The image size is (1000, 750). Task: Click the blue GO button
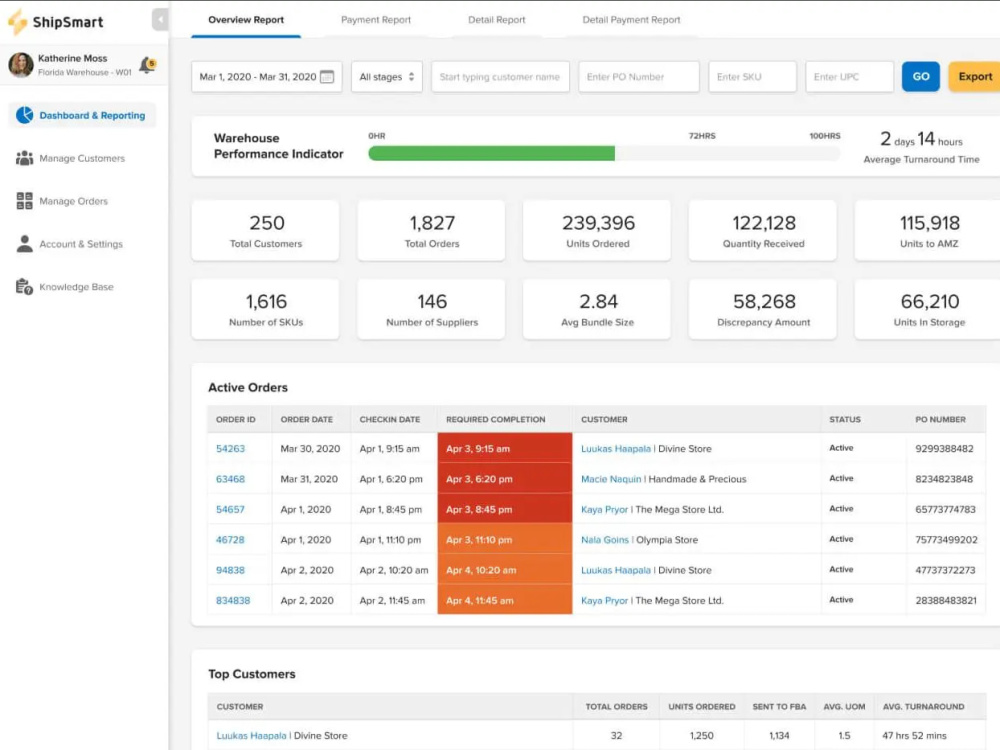921,77
